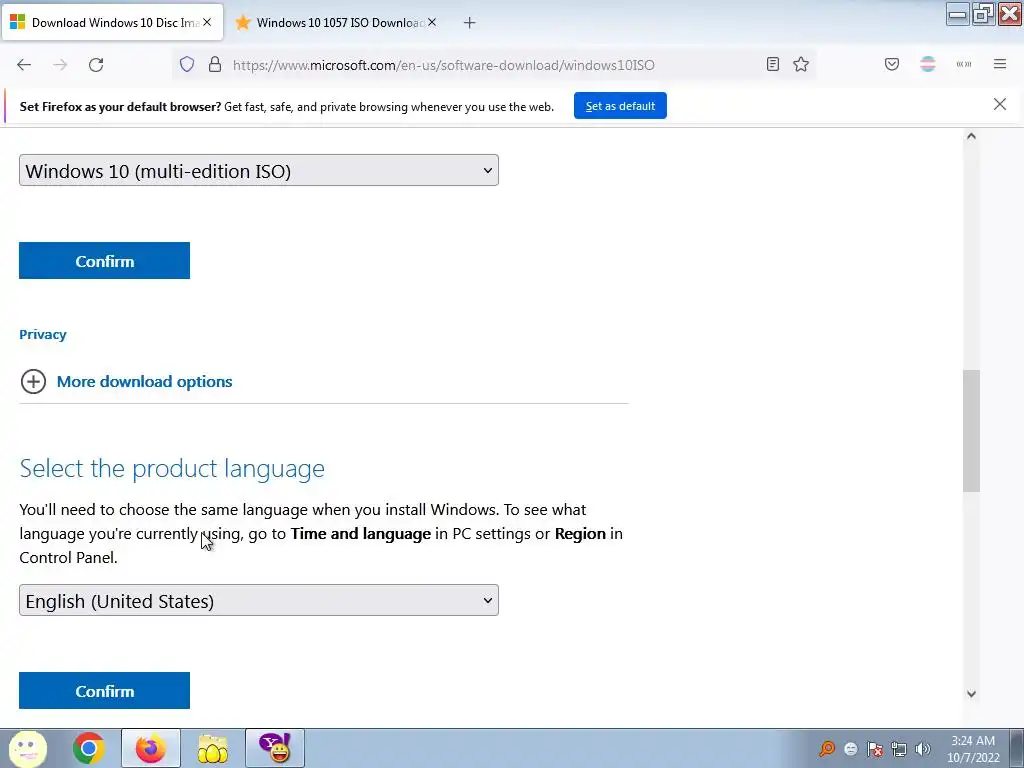1024x768 pixels.
Task: Close the Download Windows 10 Disc Image tab
Action: point(206,22)
